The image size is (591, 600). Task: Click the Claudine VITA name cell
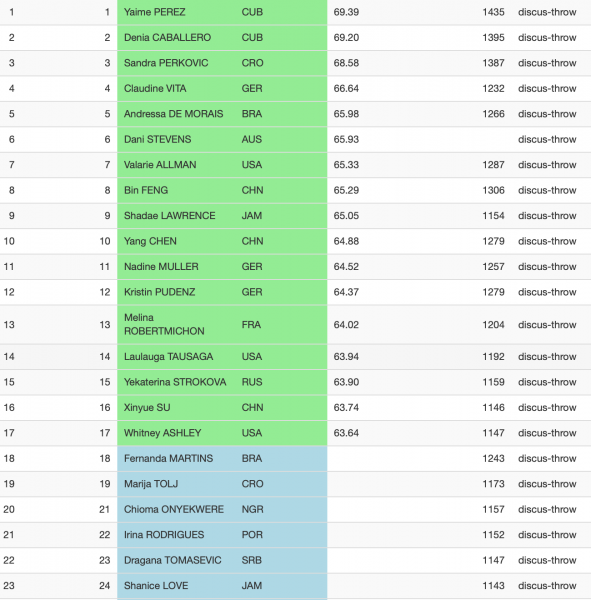pyautogui.click(x=155, y=88)
